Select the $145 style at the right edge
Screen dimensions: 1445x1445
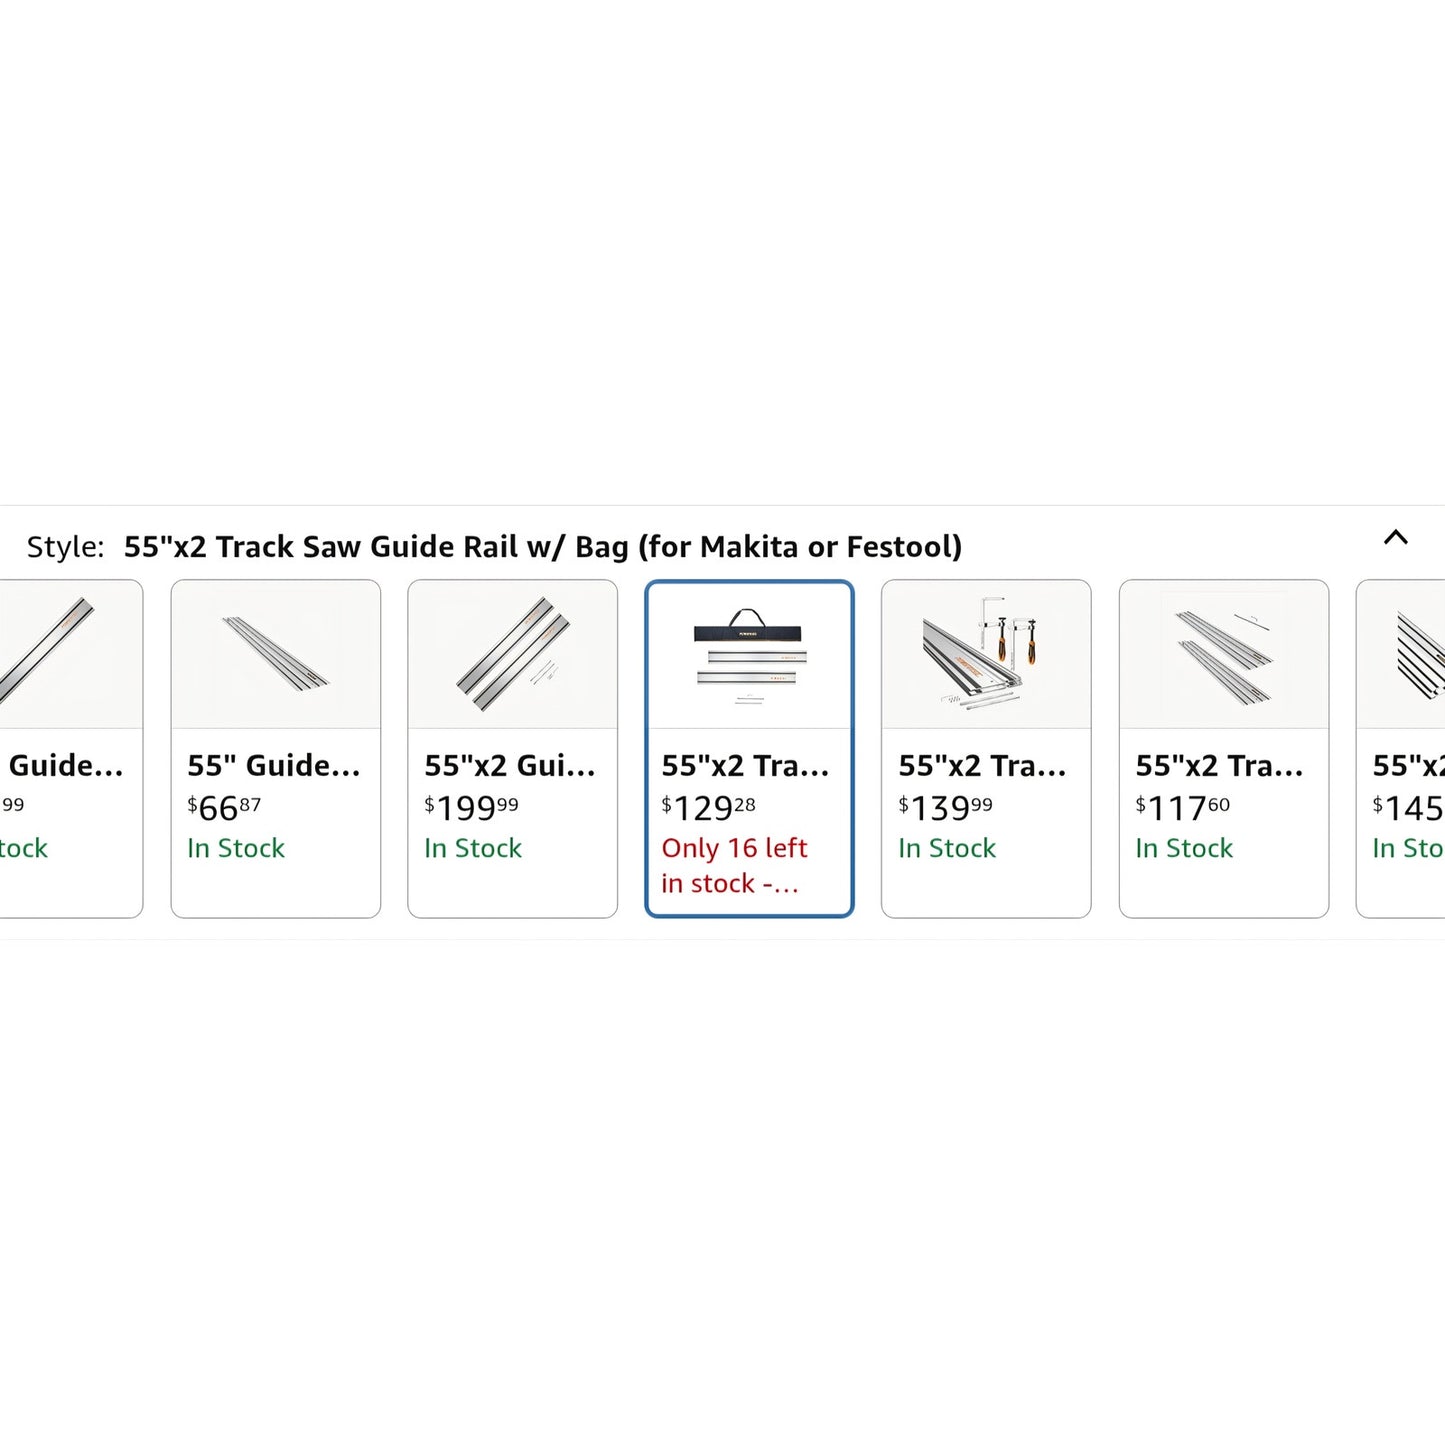coord(1408,807)
